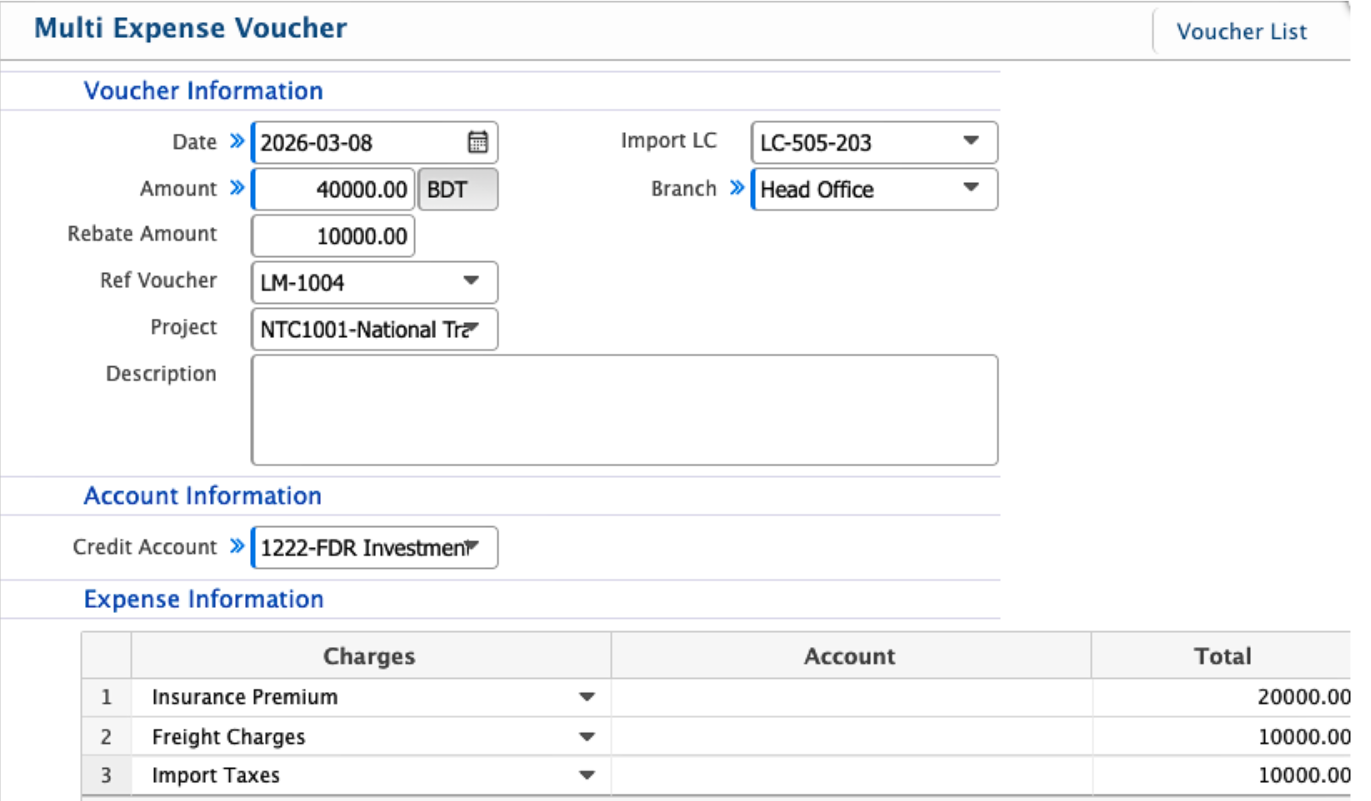This screenshot has width=1371, height=801.
Task: Open Insurance Premium charges dropdown arrow
Action: click(x=587, y=697)
